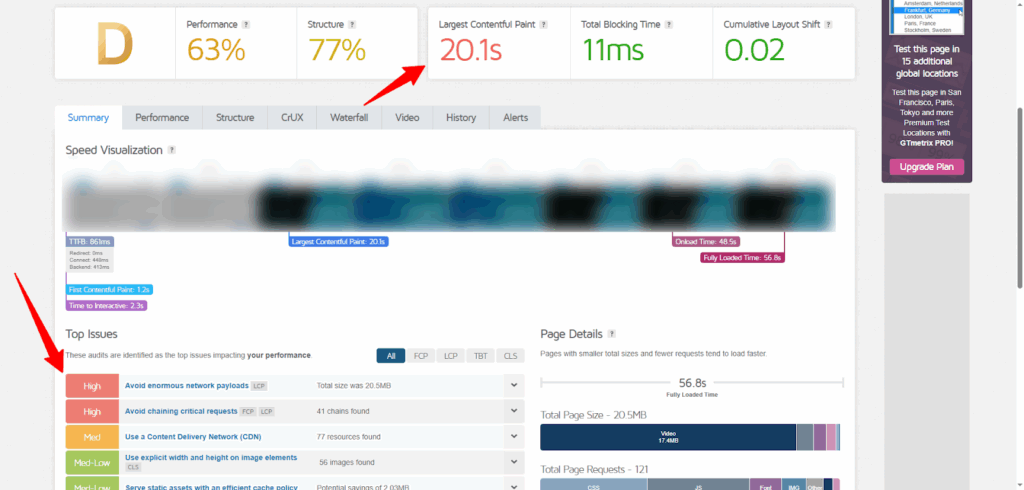This screenshot has height=490, width=1024.
Task: Open the Video tab
Action: [407, 118]
